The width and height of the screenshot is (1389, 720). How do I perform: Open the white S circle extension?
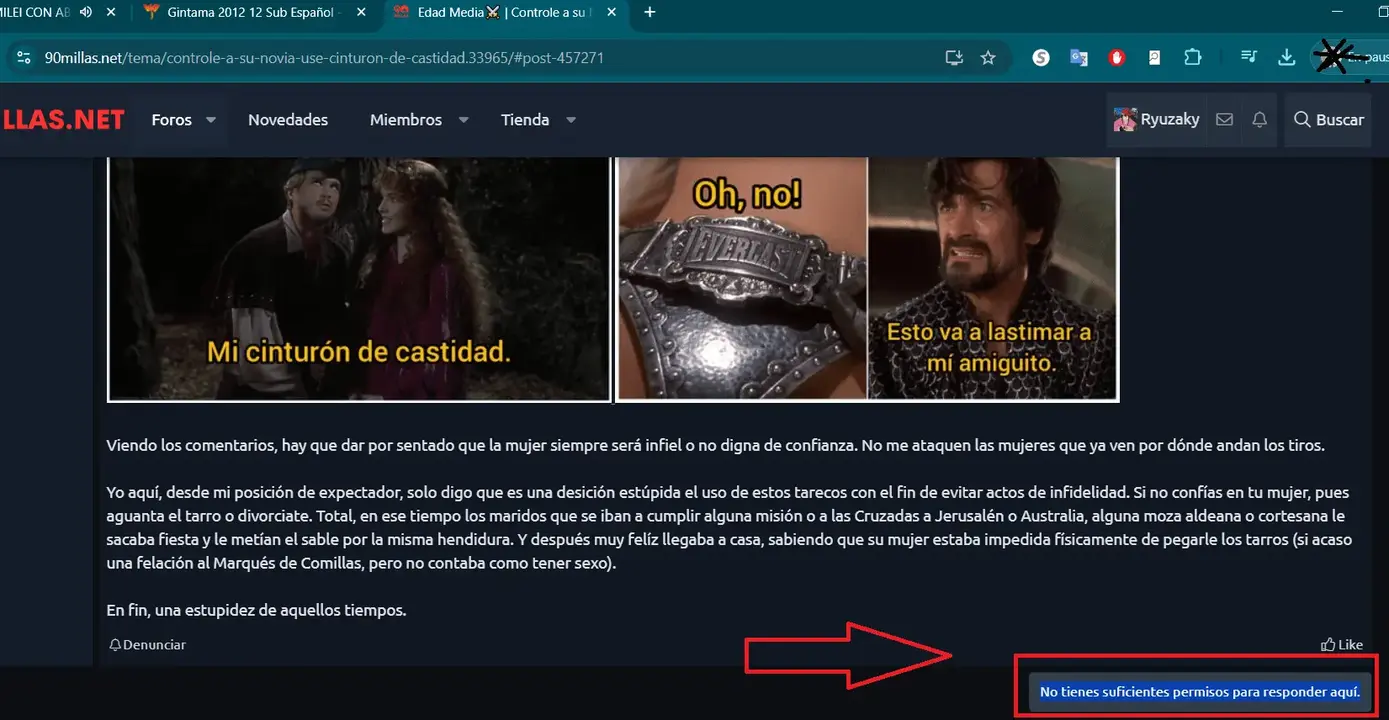click(1041, 58)
